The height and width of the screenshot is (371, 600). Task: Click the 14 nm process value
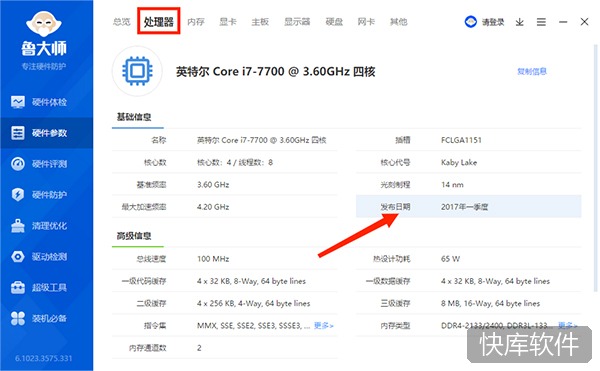click(x=452, y=185)
